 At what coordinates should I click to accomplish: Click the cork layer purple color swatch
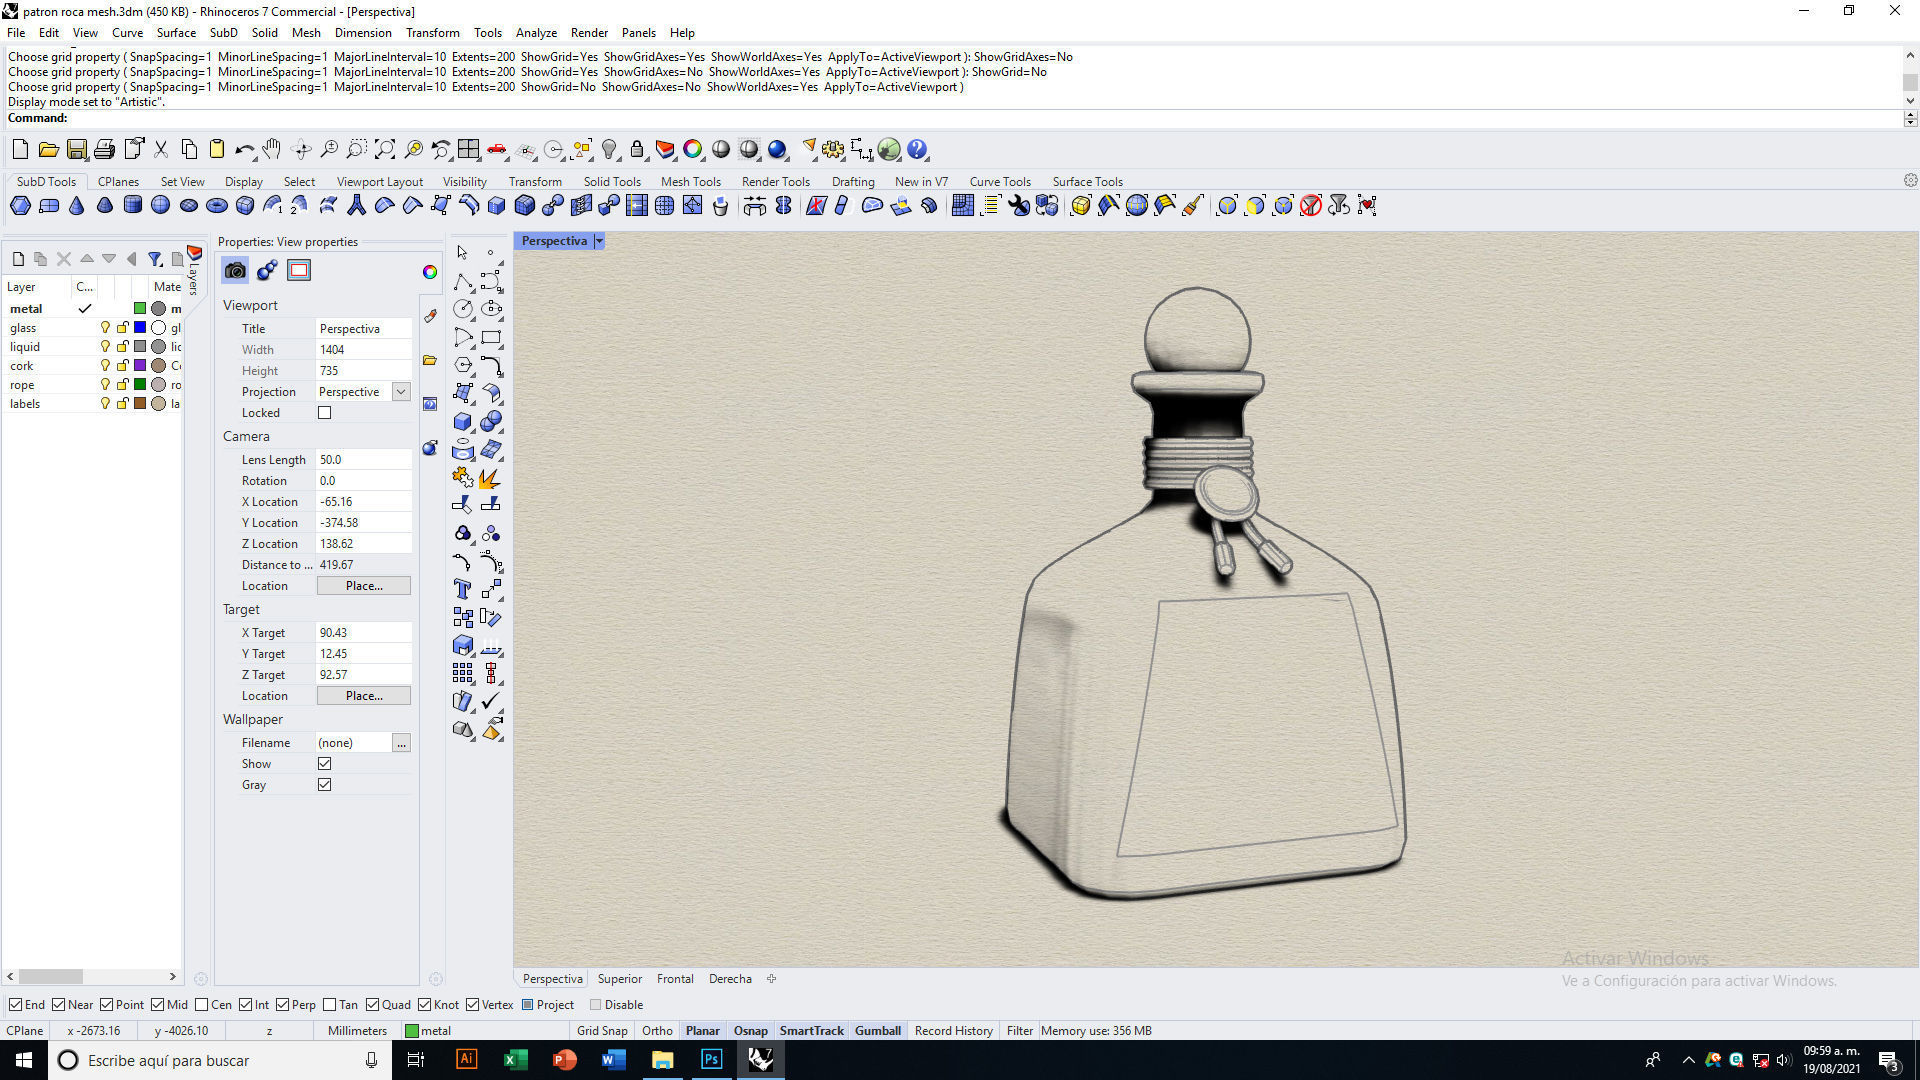(140, 366)
